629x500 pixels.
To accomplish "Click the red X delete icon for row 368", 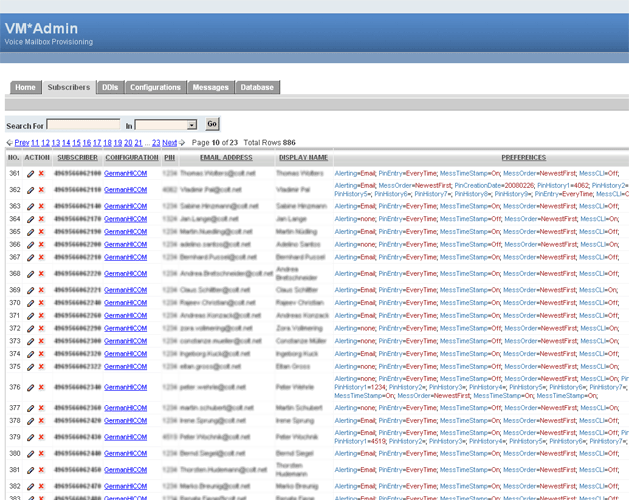I will [41, 273].
